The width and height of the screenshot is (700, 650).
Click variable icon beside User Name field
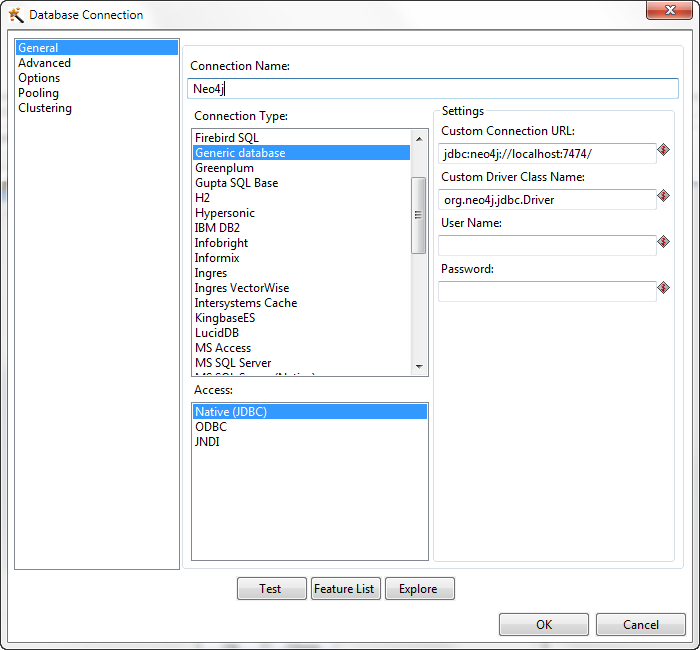pyautogui.click(x=663, y=242)
